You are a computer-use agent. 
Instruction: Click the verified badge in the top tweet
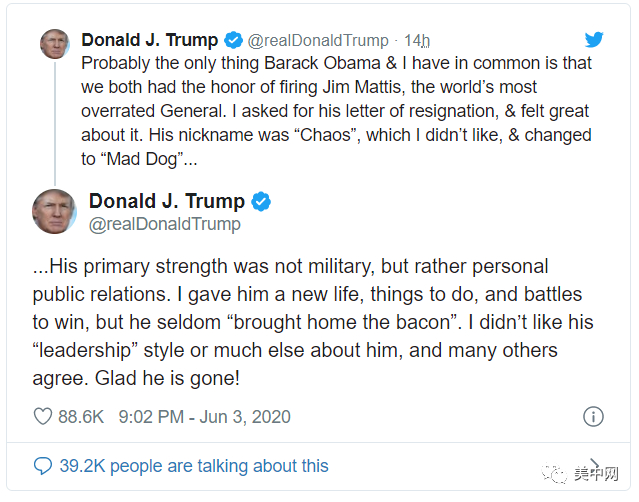(x=233, y=41)
